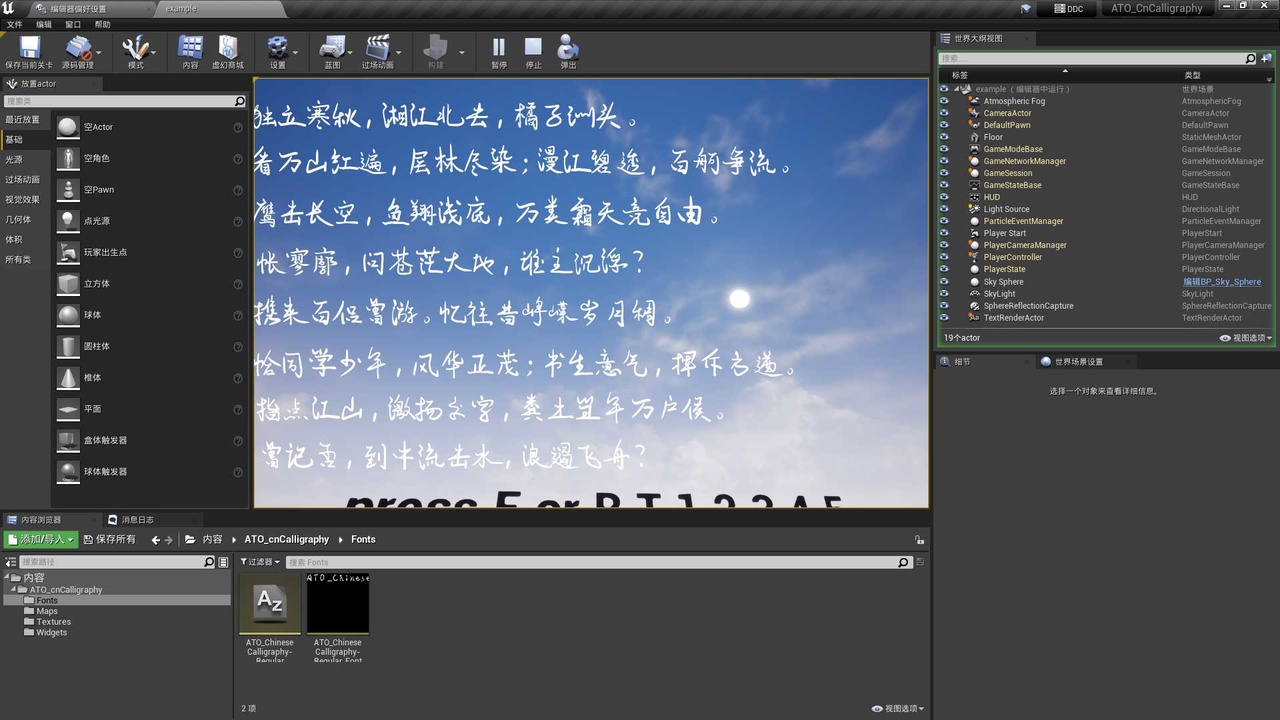The image size is (1280, 720).
Task: Select the Textures folder in tree
Action: click(53, 622)
